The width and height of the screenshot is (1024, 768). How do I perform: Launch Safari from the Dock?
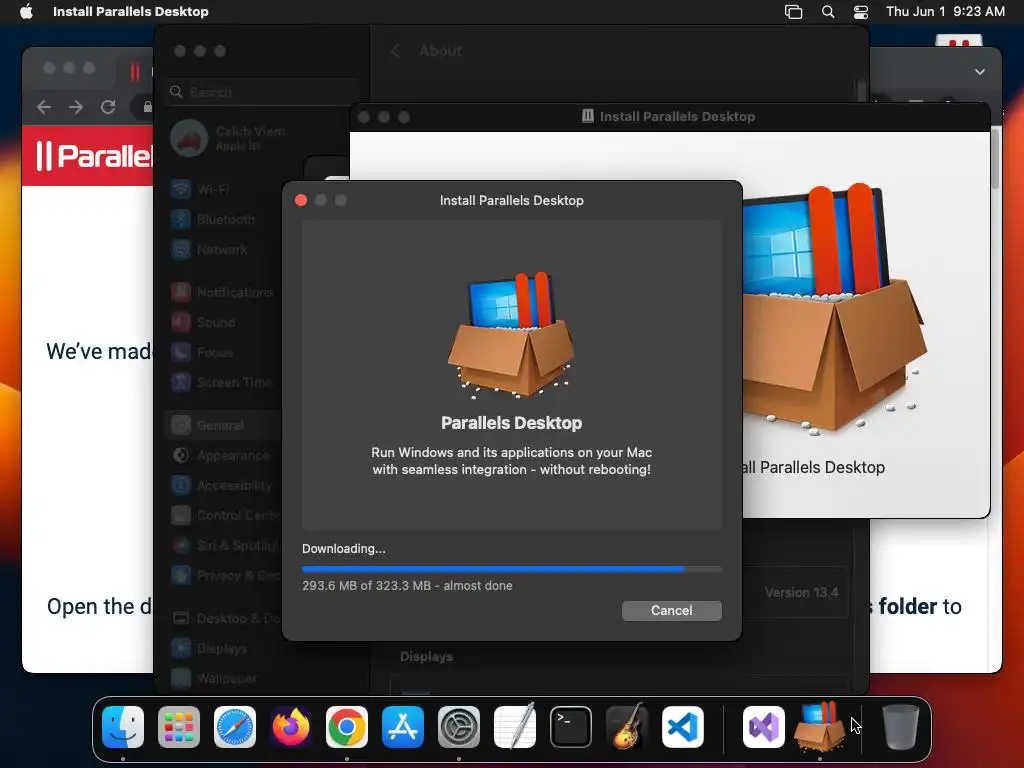click(x=235, y=727)
